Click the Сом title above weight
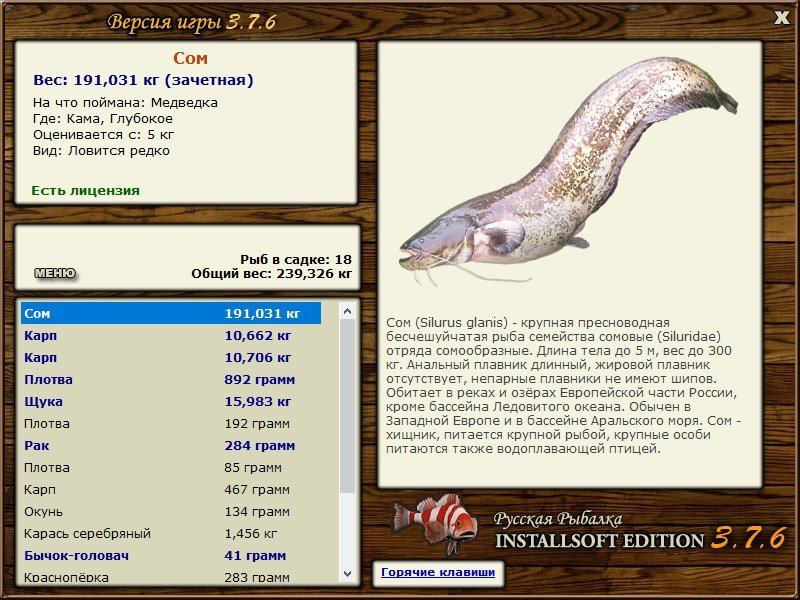Screen dimensions: 800x600 (190, 58)
